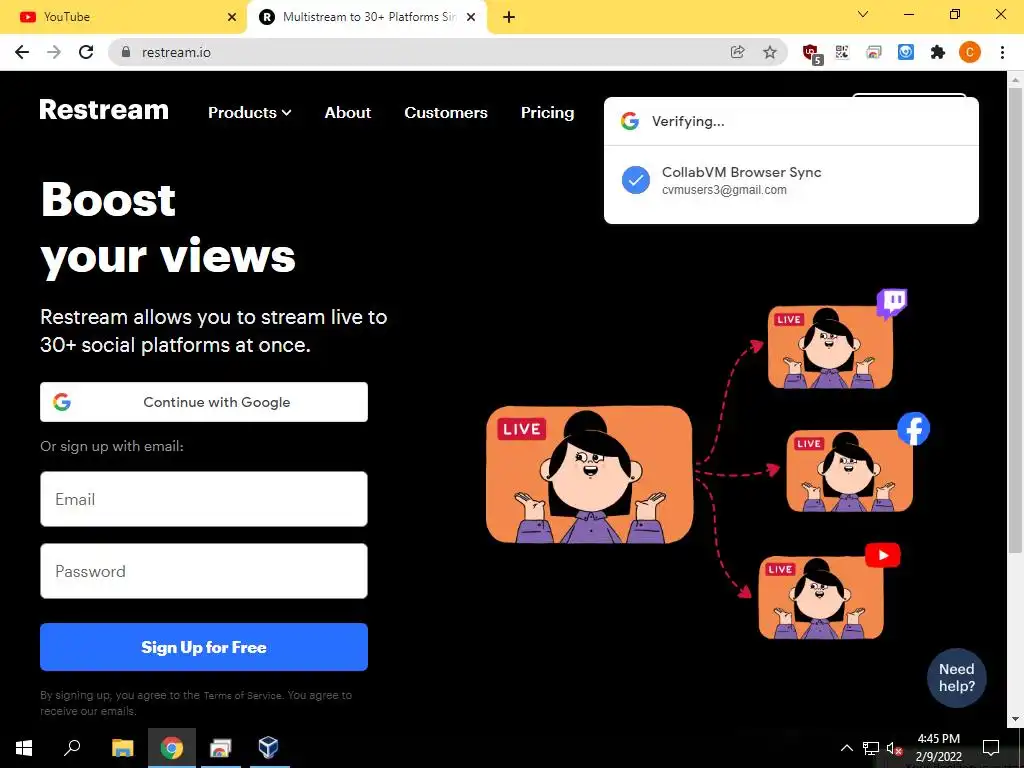
Task: Open Chrome's three-dot menu
Action: click(1002, 52)
